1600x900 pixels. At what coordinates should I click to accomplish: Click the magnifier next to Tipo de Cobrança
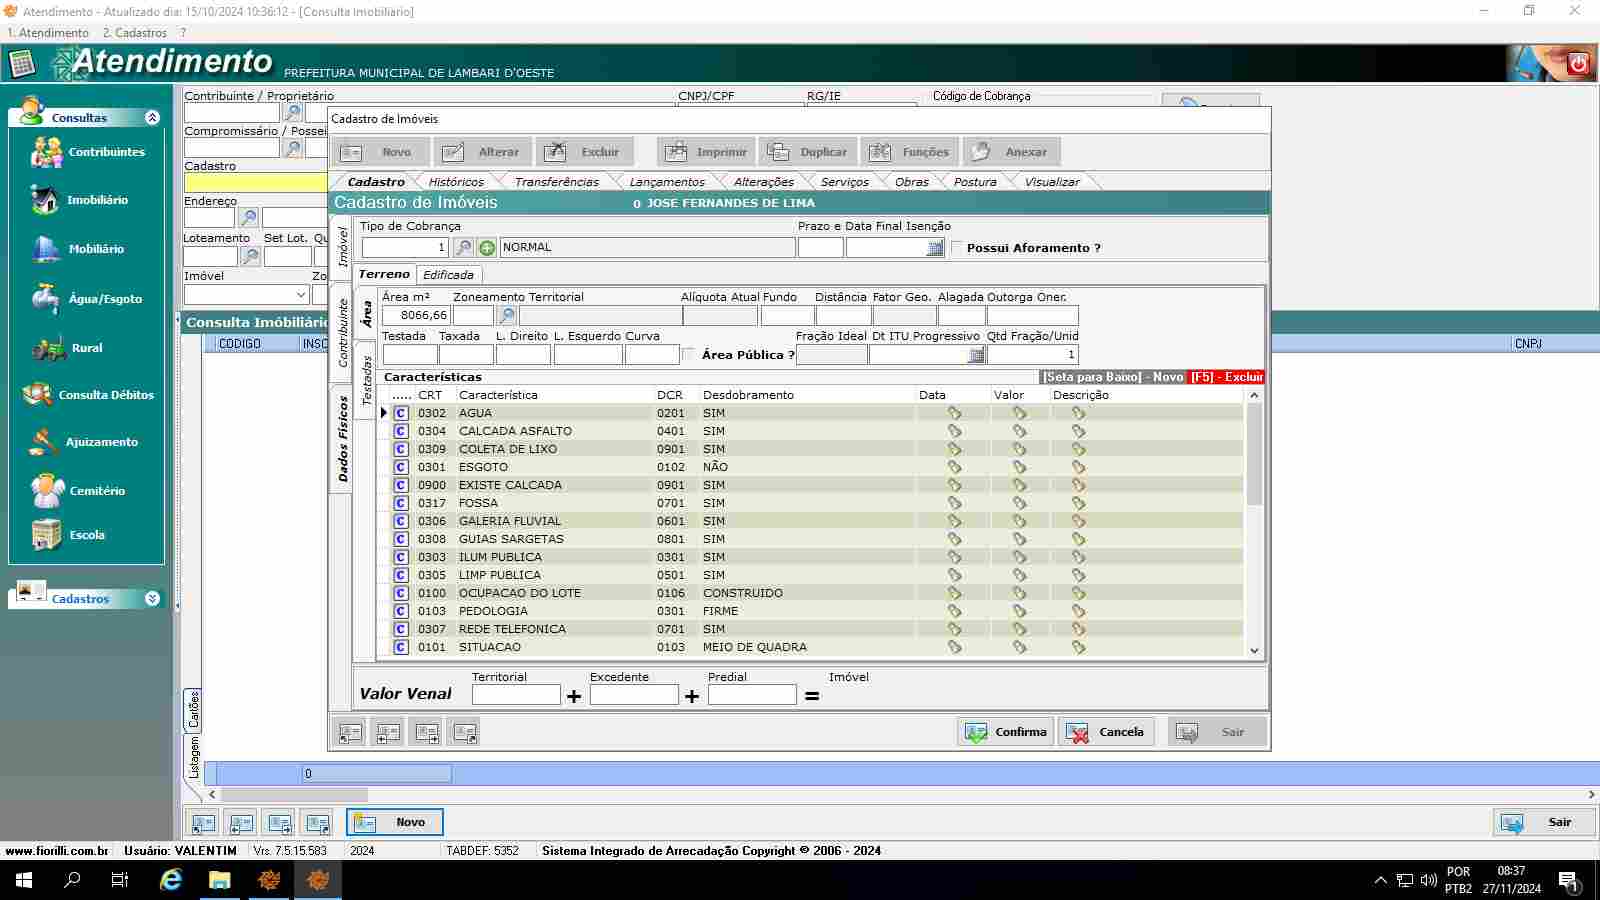[463, 248]
